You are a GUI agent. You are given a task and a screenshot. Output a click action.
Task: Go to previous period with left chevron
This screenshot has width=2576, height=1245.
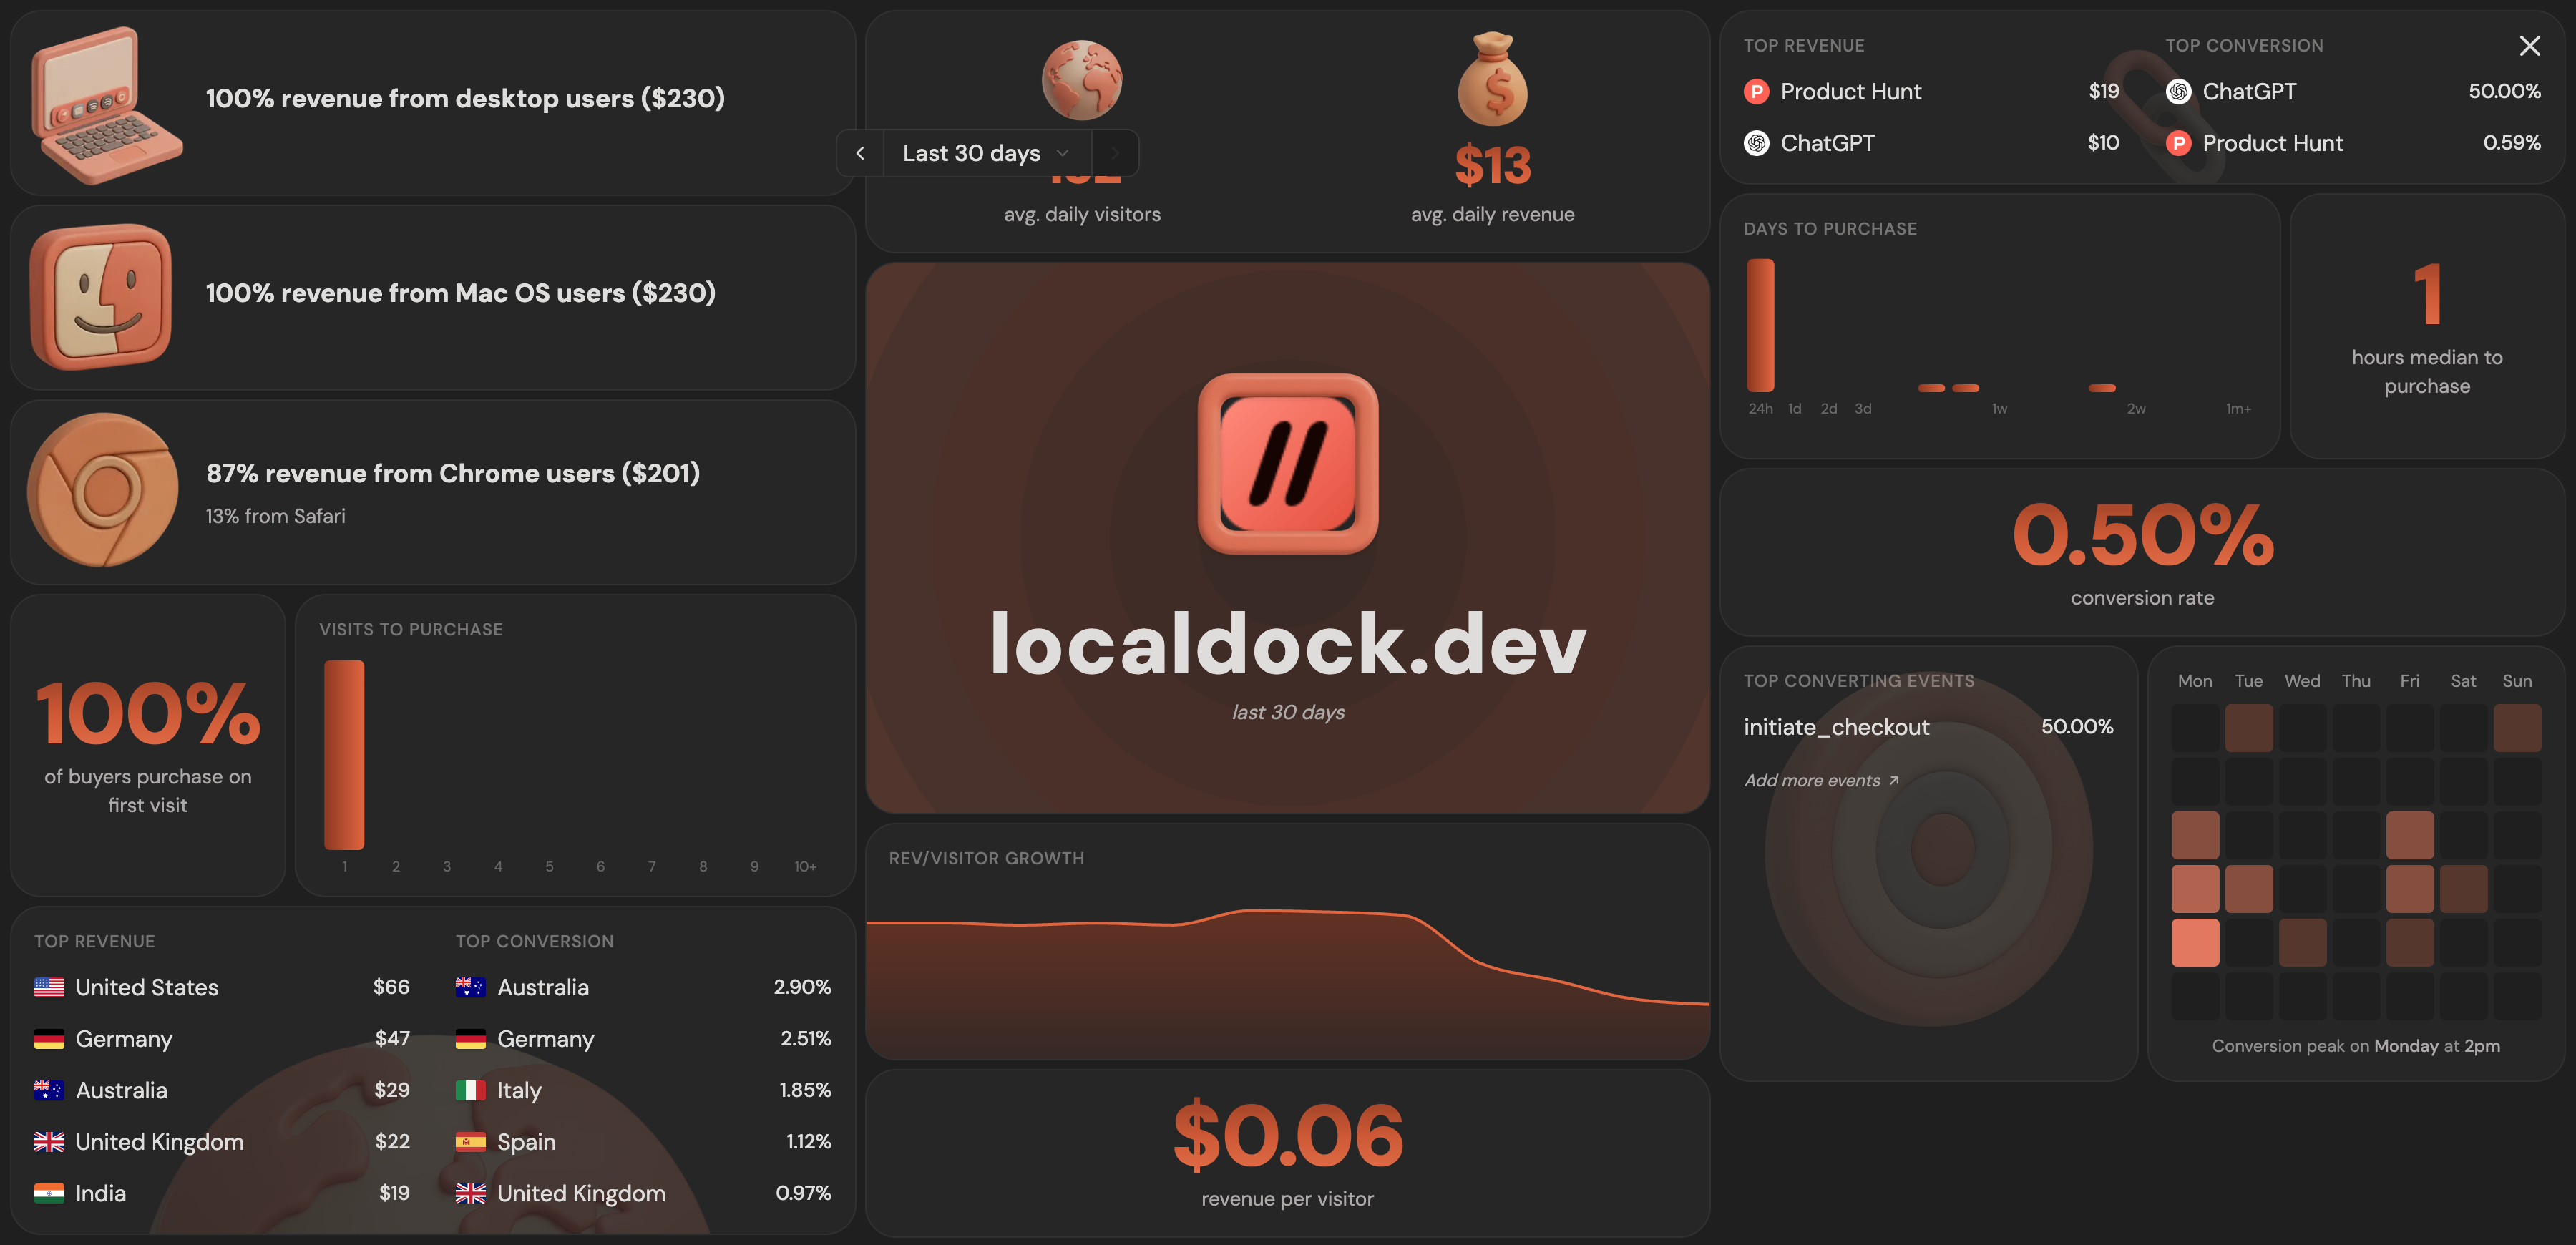(860, 154)
